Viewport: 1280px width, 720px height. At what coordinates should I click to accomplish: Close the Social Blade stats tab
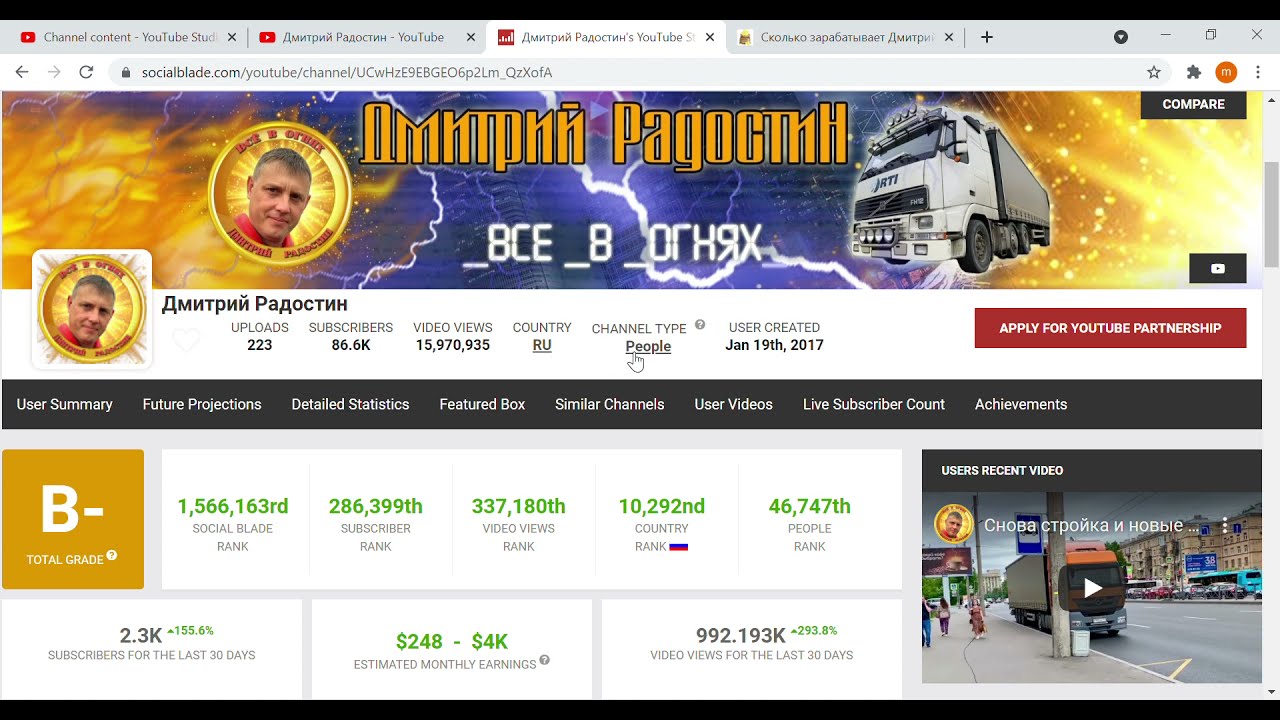[x=710, y=37]
